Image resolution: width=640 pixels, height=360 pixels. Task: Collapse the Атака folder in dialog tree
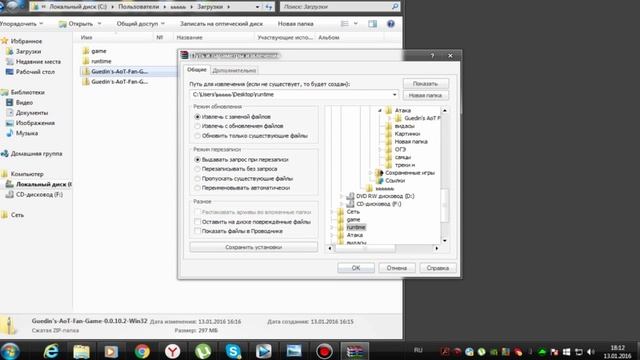point(380,110)
